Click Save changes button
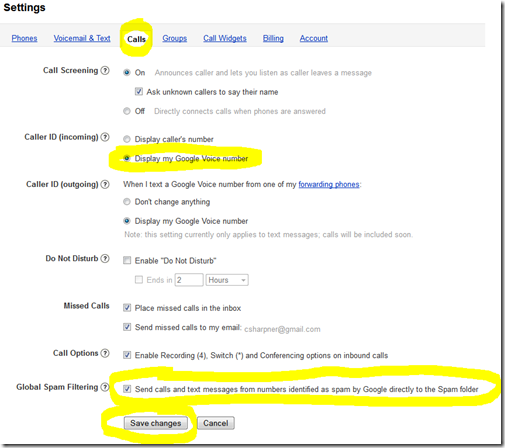The image size is (505, 448). tap(156, 423)
